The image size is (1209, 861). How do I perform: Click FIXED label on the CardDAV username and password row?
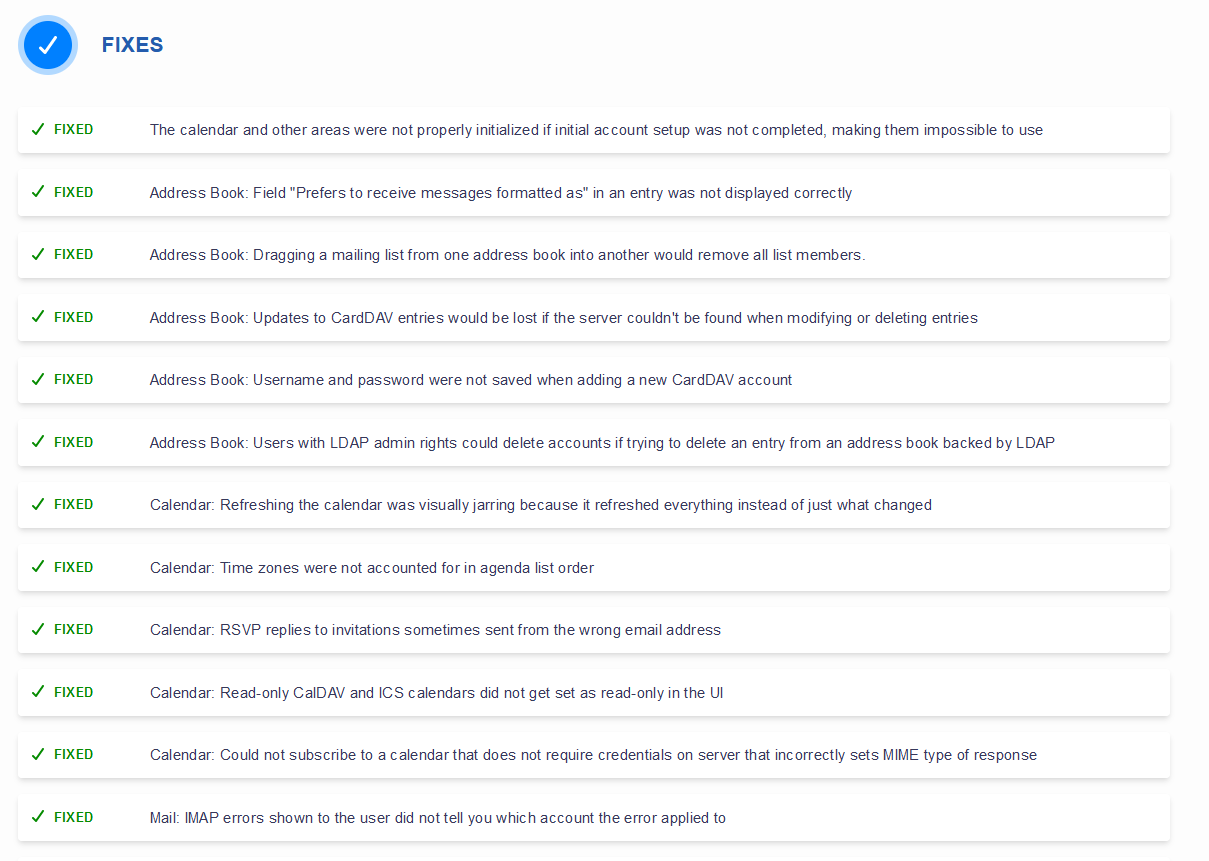[x=73, y=380]
